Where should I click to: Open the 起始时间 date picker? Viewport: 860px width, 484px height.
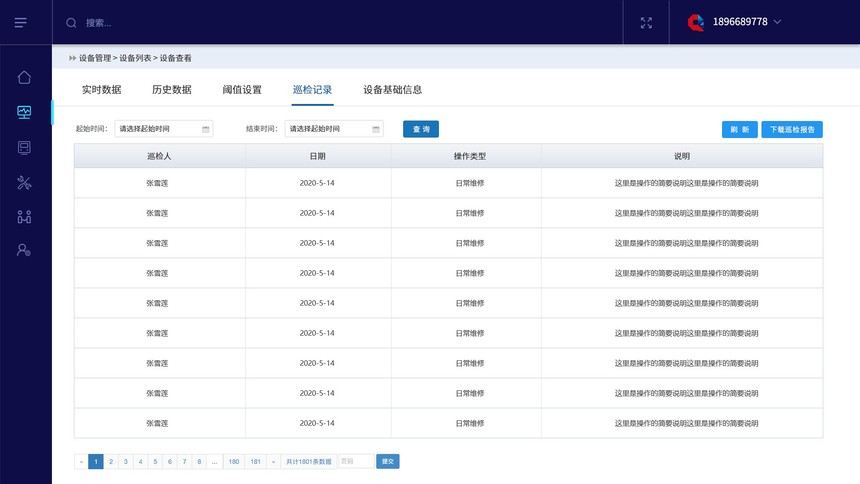pyautogui.click(x=164, y=129)
